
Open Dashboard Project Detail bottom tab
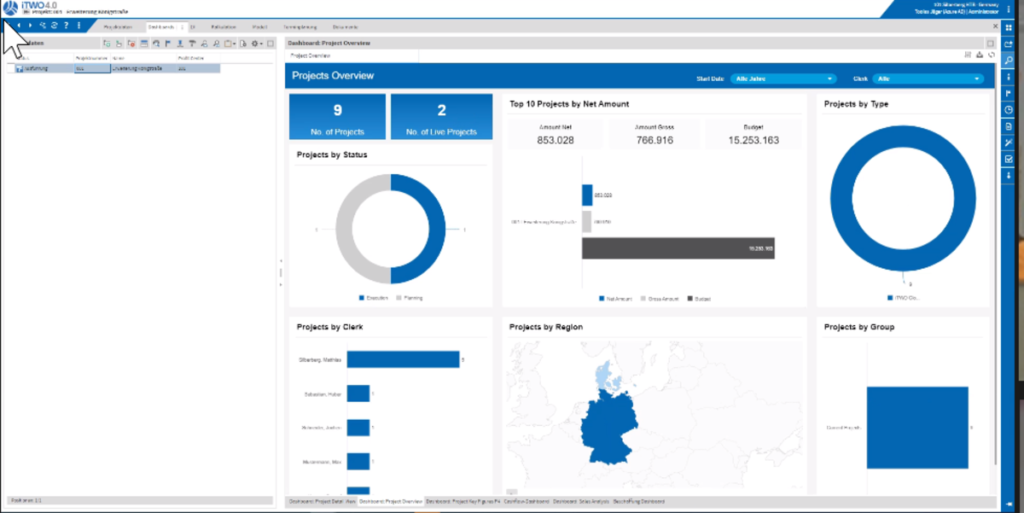click(x=321, y=501)
